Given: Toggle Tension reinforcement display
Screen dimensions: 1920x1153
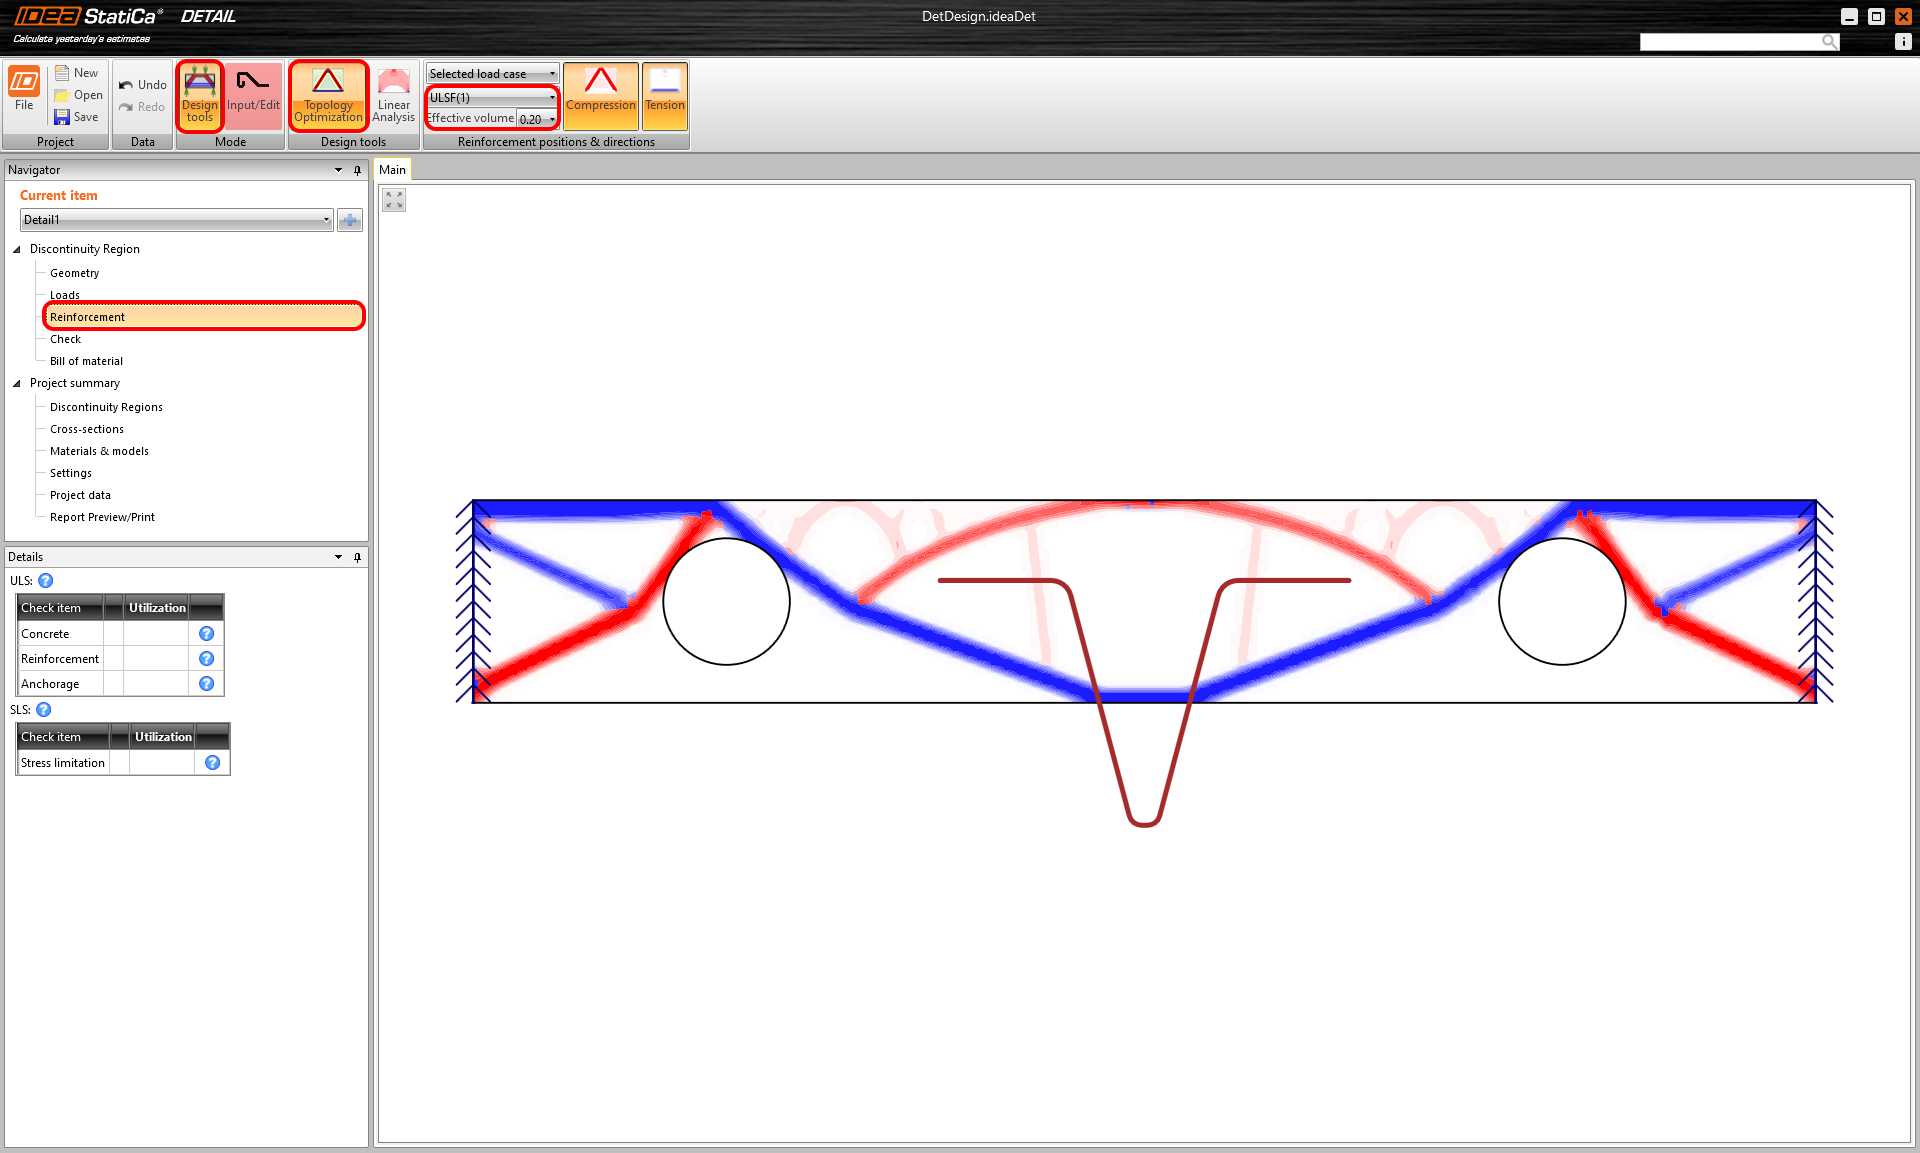Looking at the screenshot, I should pos(664,95).
